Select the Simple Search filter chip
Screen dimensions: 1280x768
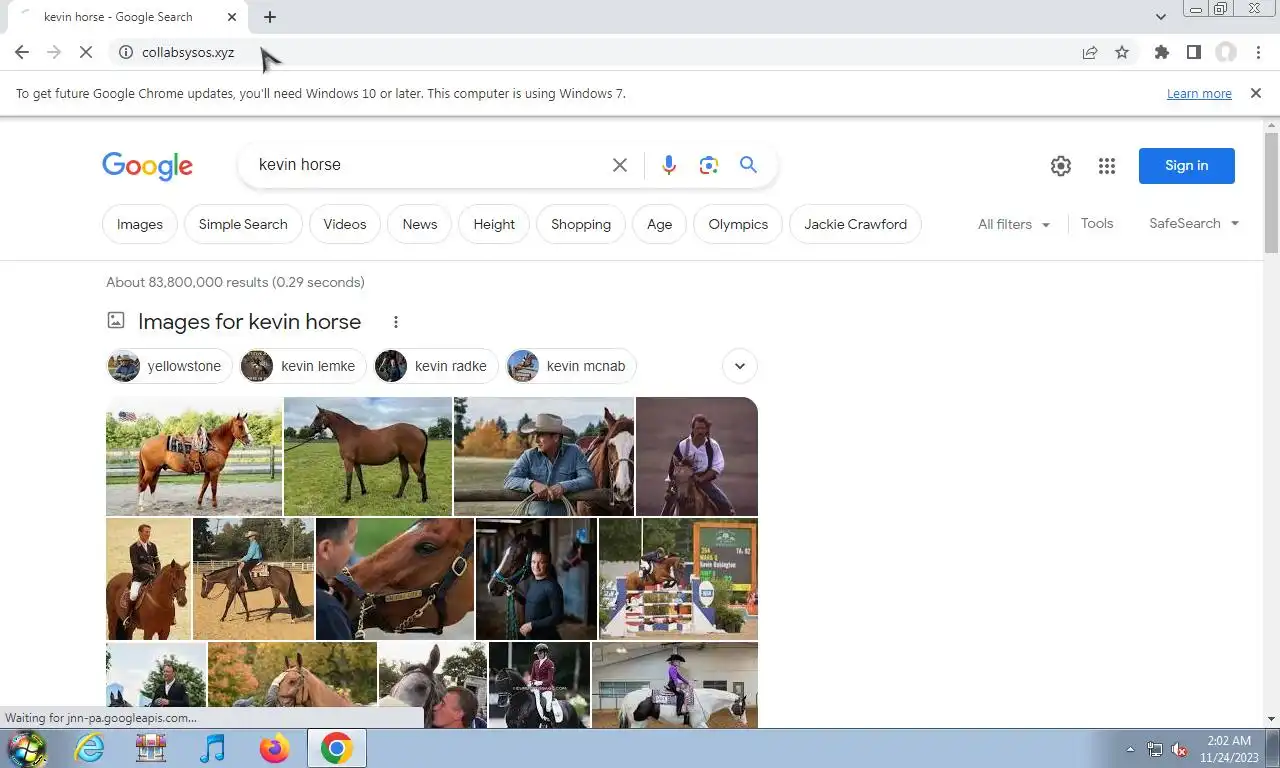pyautogui.click(x=243, y=224)
